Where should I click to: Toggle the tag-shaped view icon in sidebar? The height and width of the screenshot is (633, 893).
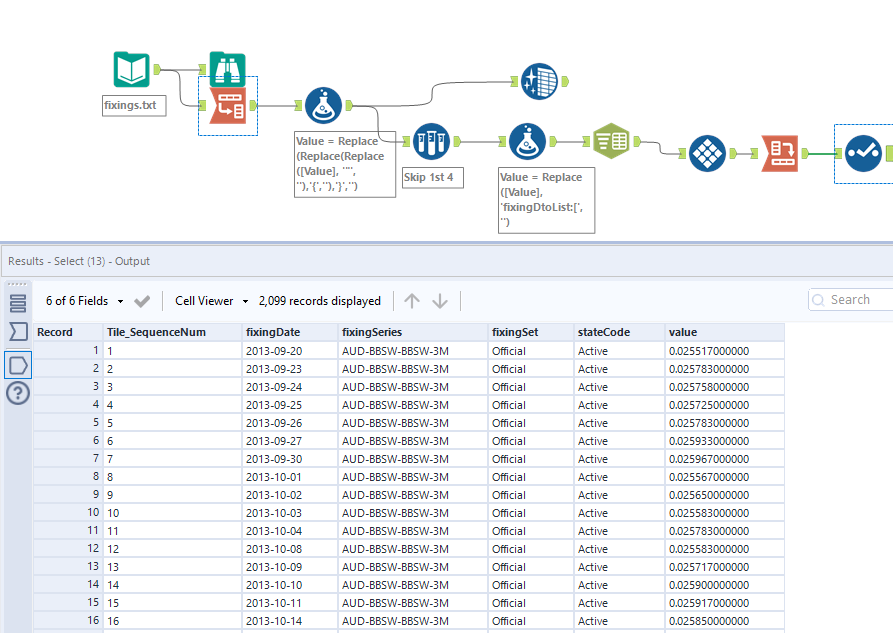16,365
